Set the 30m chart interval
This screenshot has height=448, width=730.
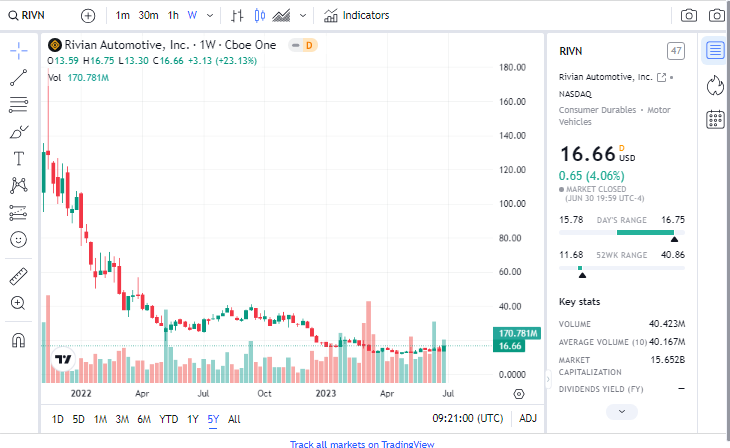[149, 15]
